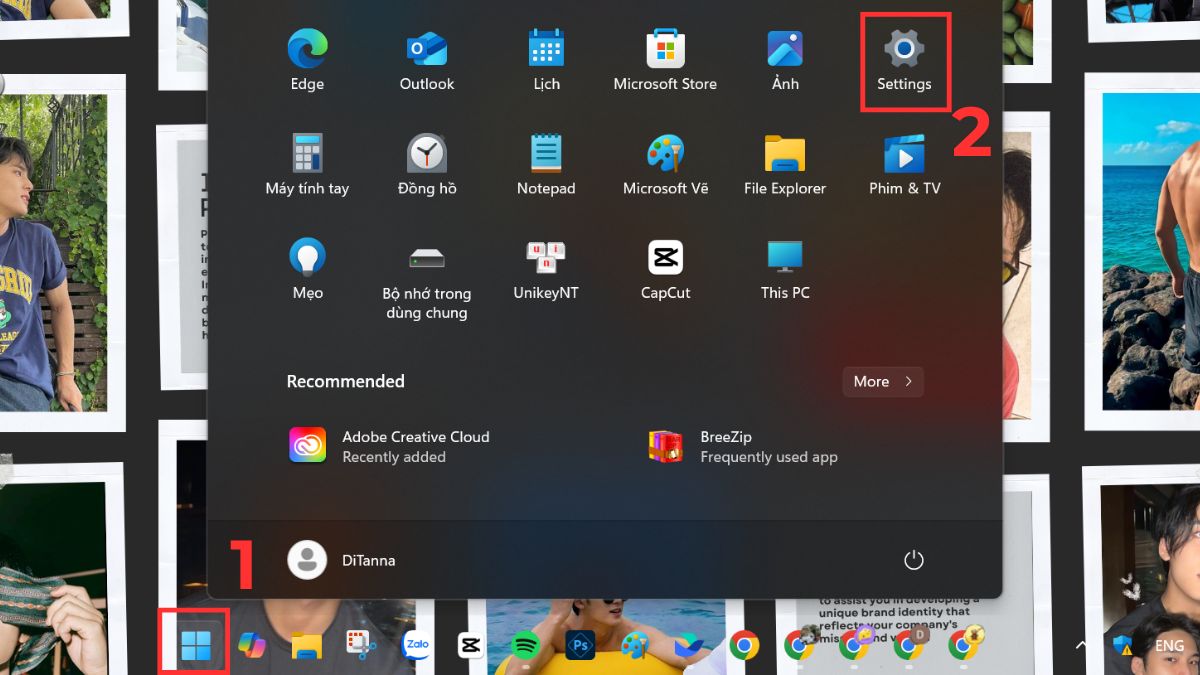Image resolution: width=1200 pixels, height=675 pixels.
Task: Expand More recommended items
Action: pos(882,381)
